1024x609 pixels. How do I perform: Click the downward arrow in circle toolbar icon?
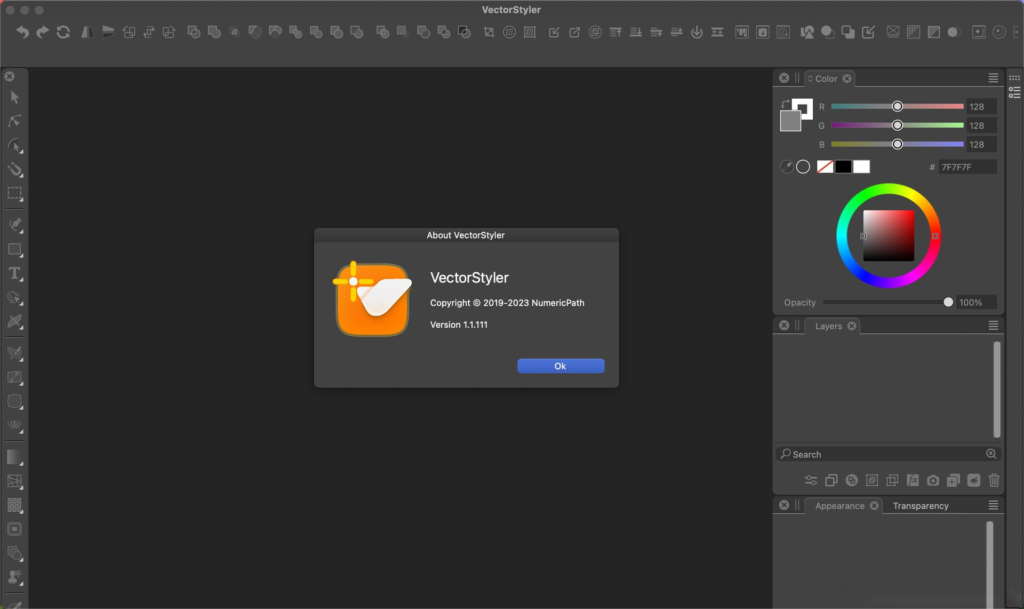pos(697,32)
